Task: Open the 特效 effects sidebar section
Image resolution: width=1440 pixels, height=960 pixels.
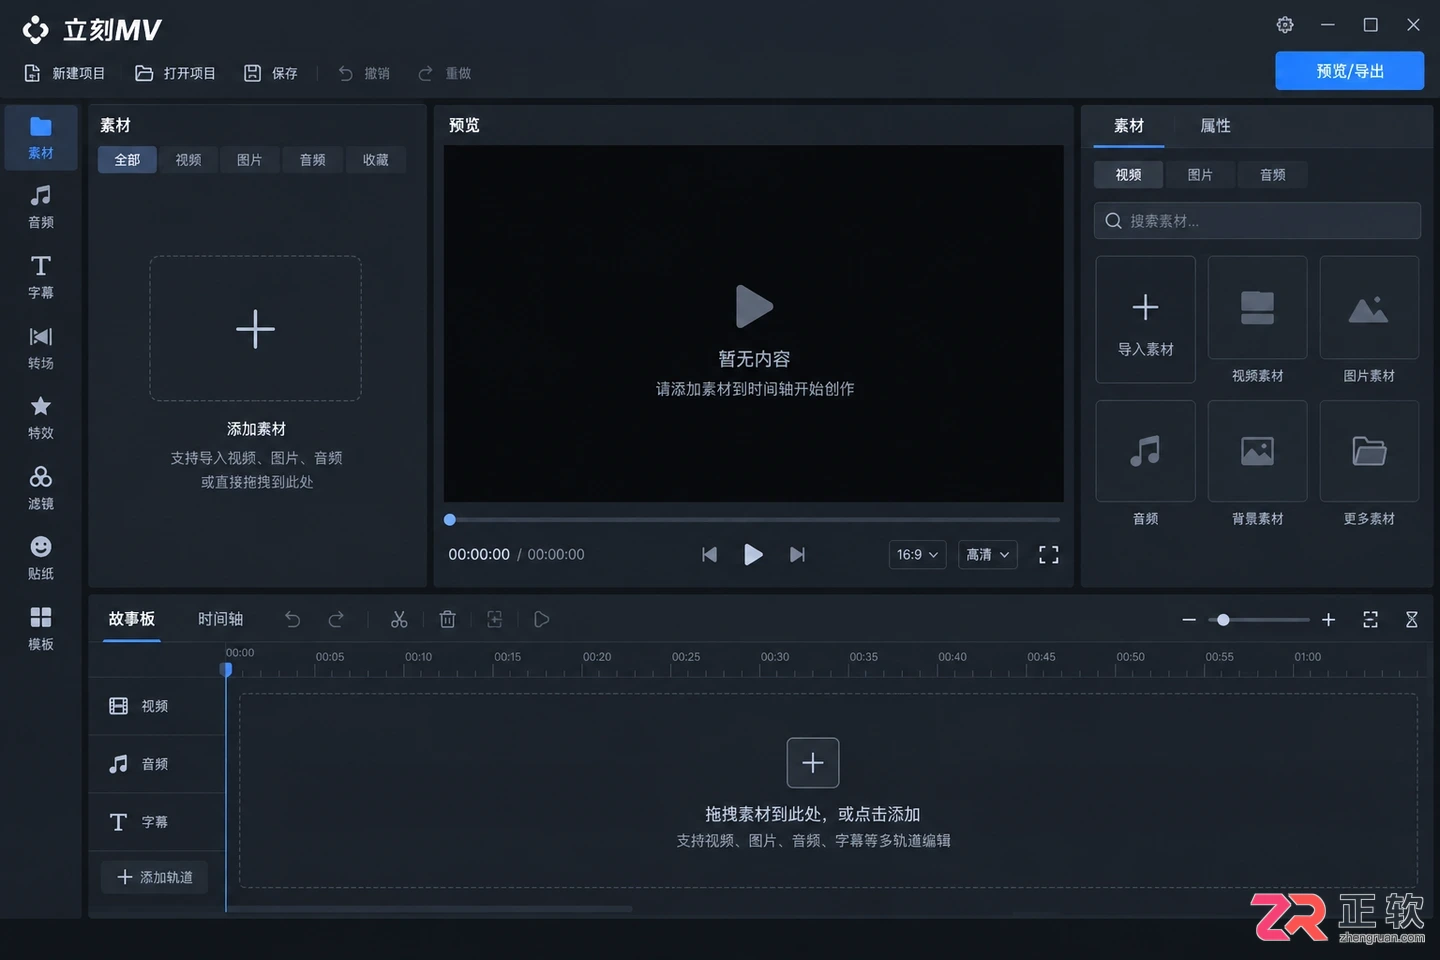Action: 41,418
